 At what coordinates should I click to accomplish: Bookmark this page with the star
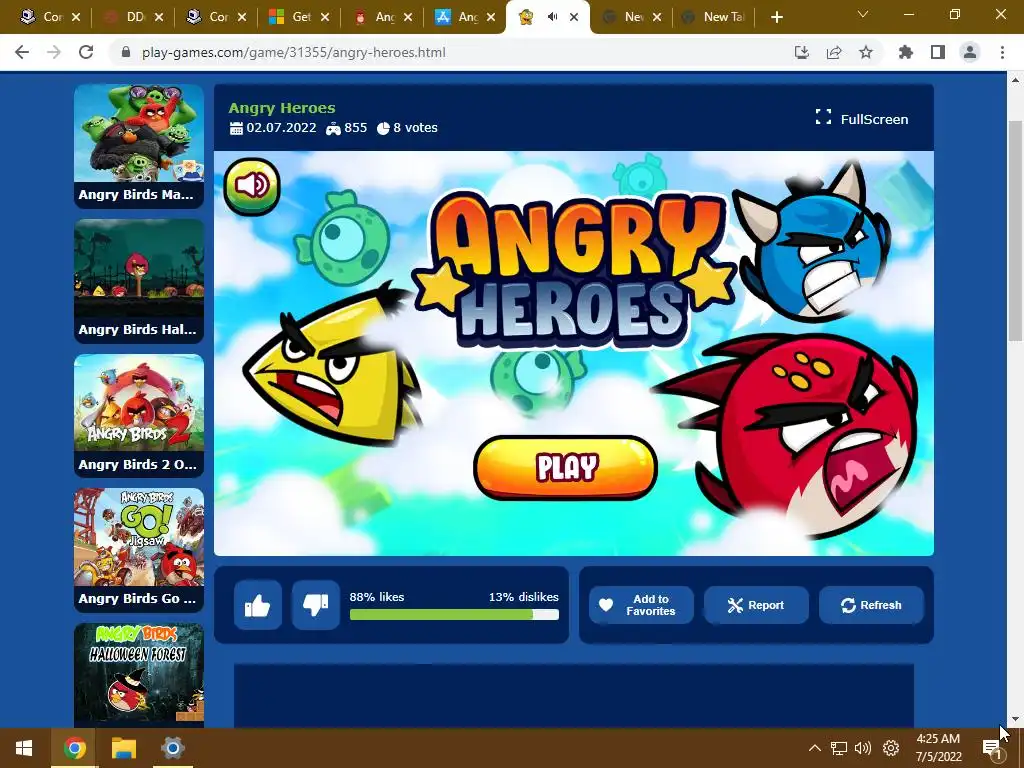866,52
